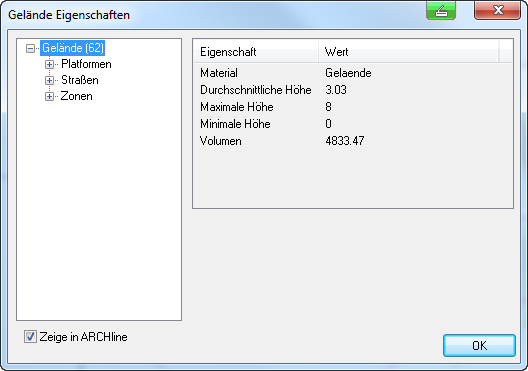
Task: Confirm with the OK button
Action: 479,345
